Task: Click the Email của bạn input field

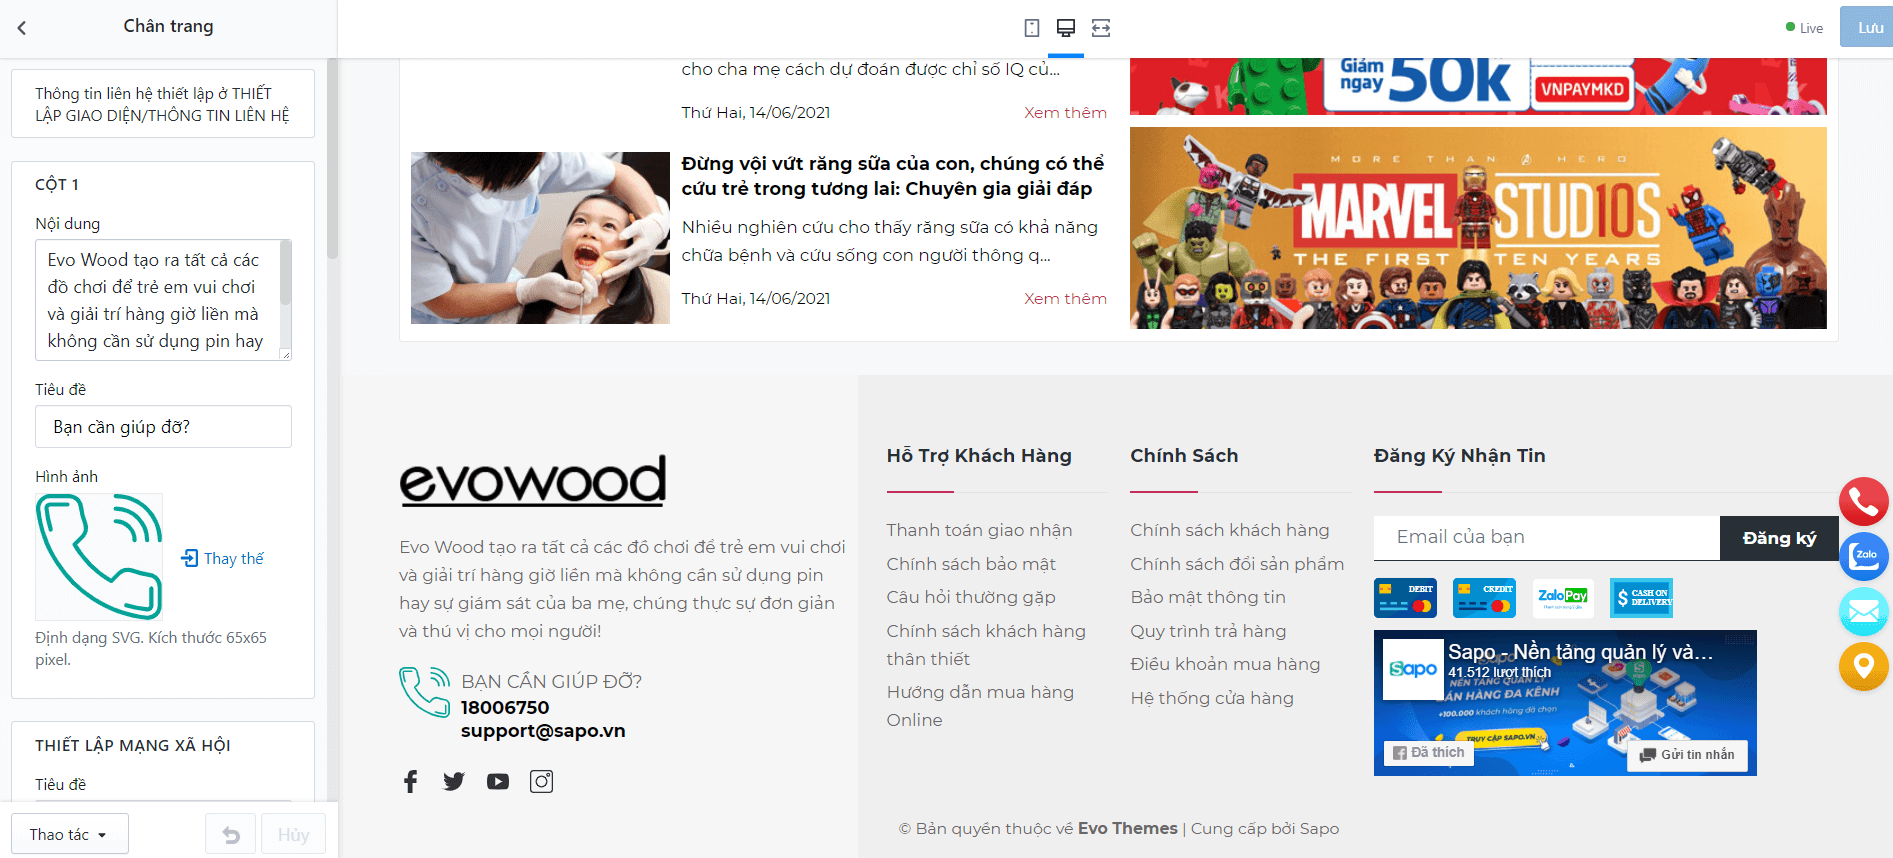Action: 1547,538
